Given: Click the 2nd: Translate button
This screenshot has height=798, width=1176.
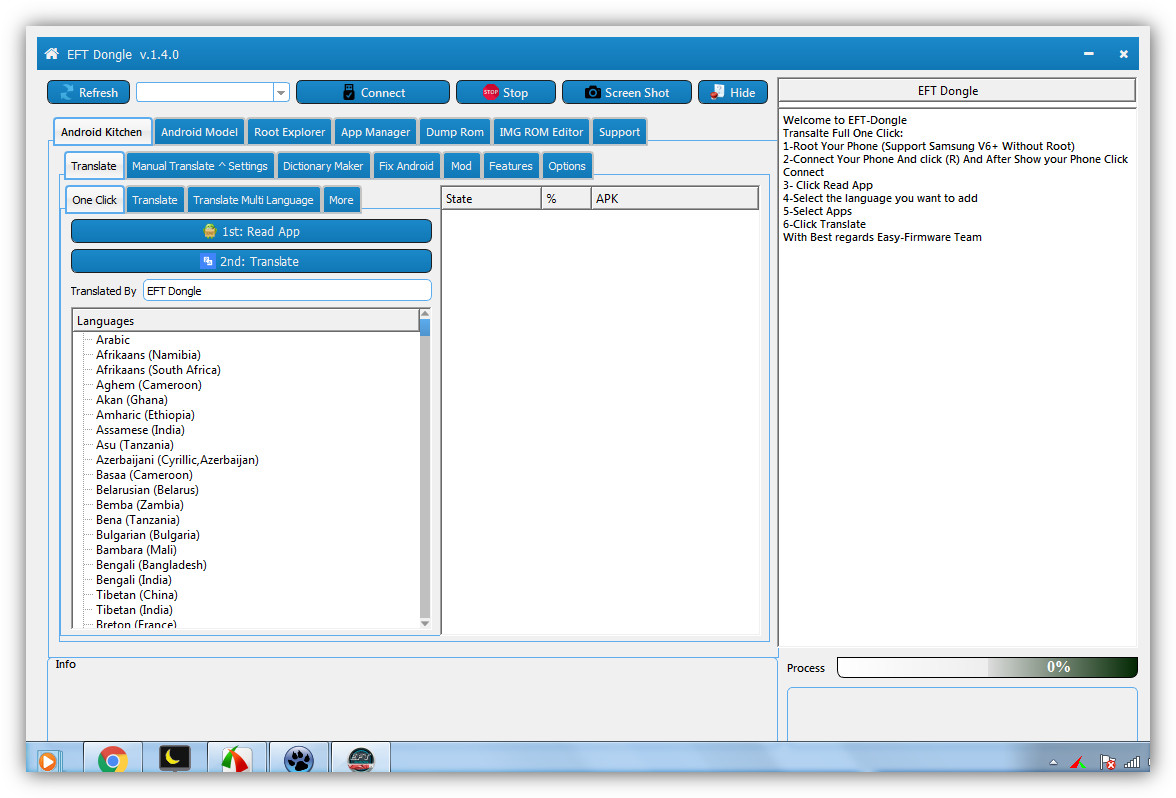Looking at the screenshot, I should click(251, 261).
